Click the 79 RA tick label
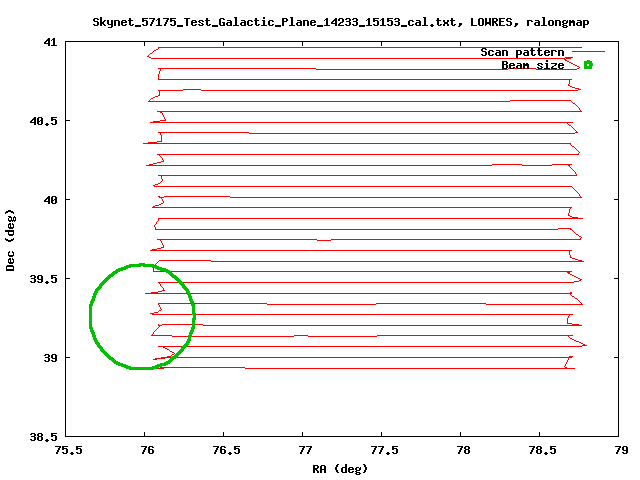This screenshot has width=640, height=480. coord(621,450)
